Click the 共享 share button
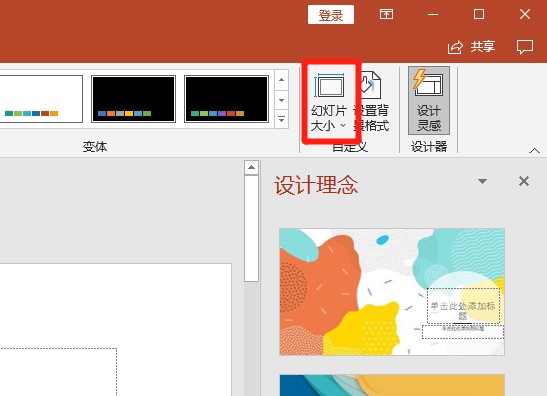Viewport: 547px width, 396px height. 472,47
